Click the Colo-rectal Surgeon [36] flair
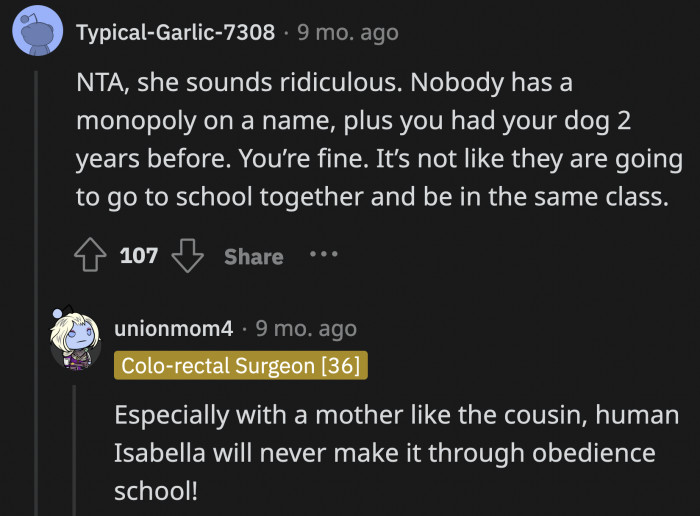This screenshot has width=700, height=516. click(240, 366)
